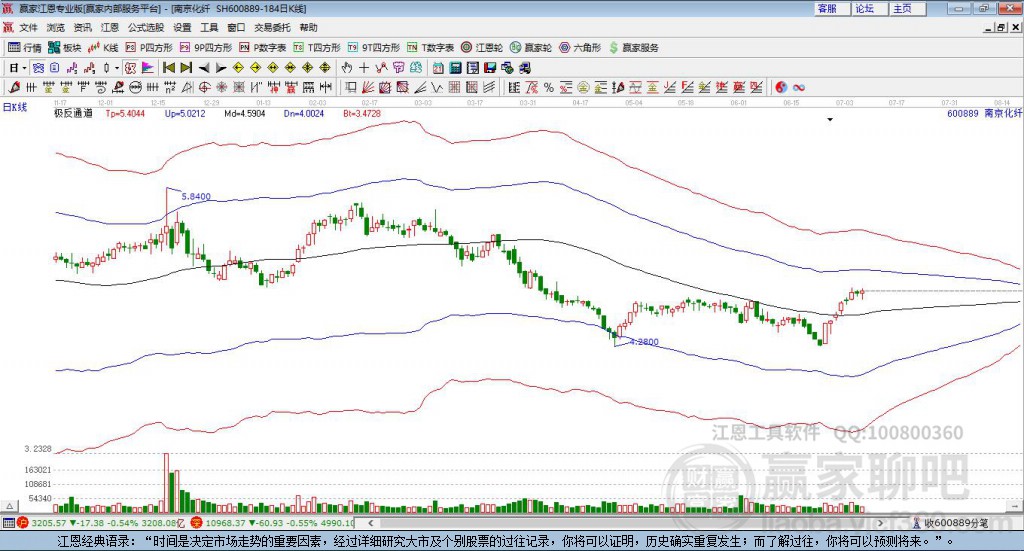This screenshot has width=1024, height=551.
Task: Open the 帮助 menu
Action: [308, 27]
